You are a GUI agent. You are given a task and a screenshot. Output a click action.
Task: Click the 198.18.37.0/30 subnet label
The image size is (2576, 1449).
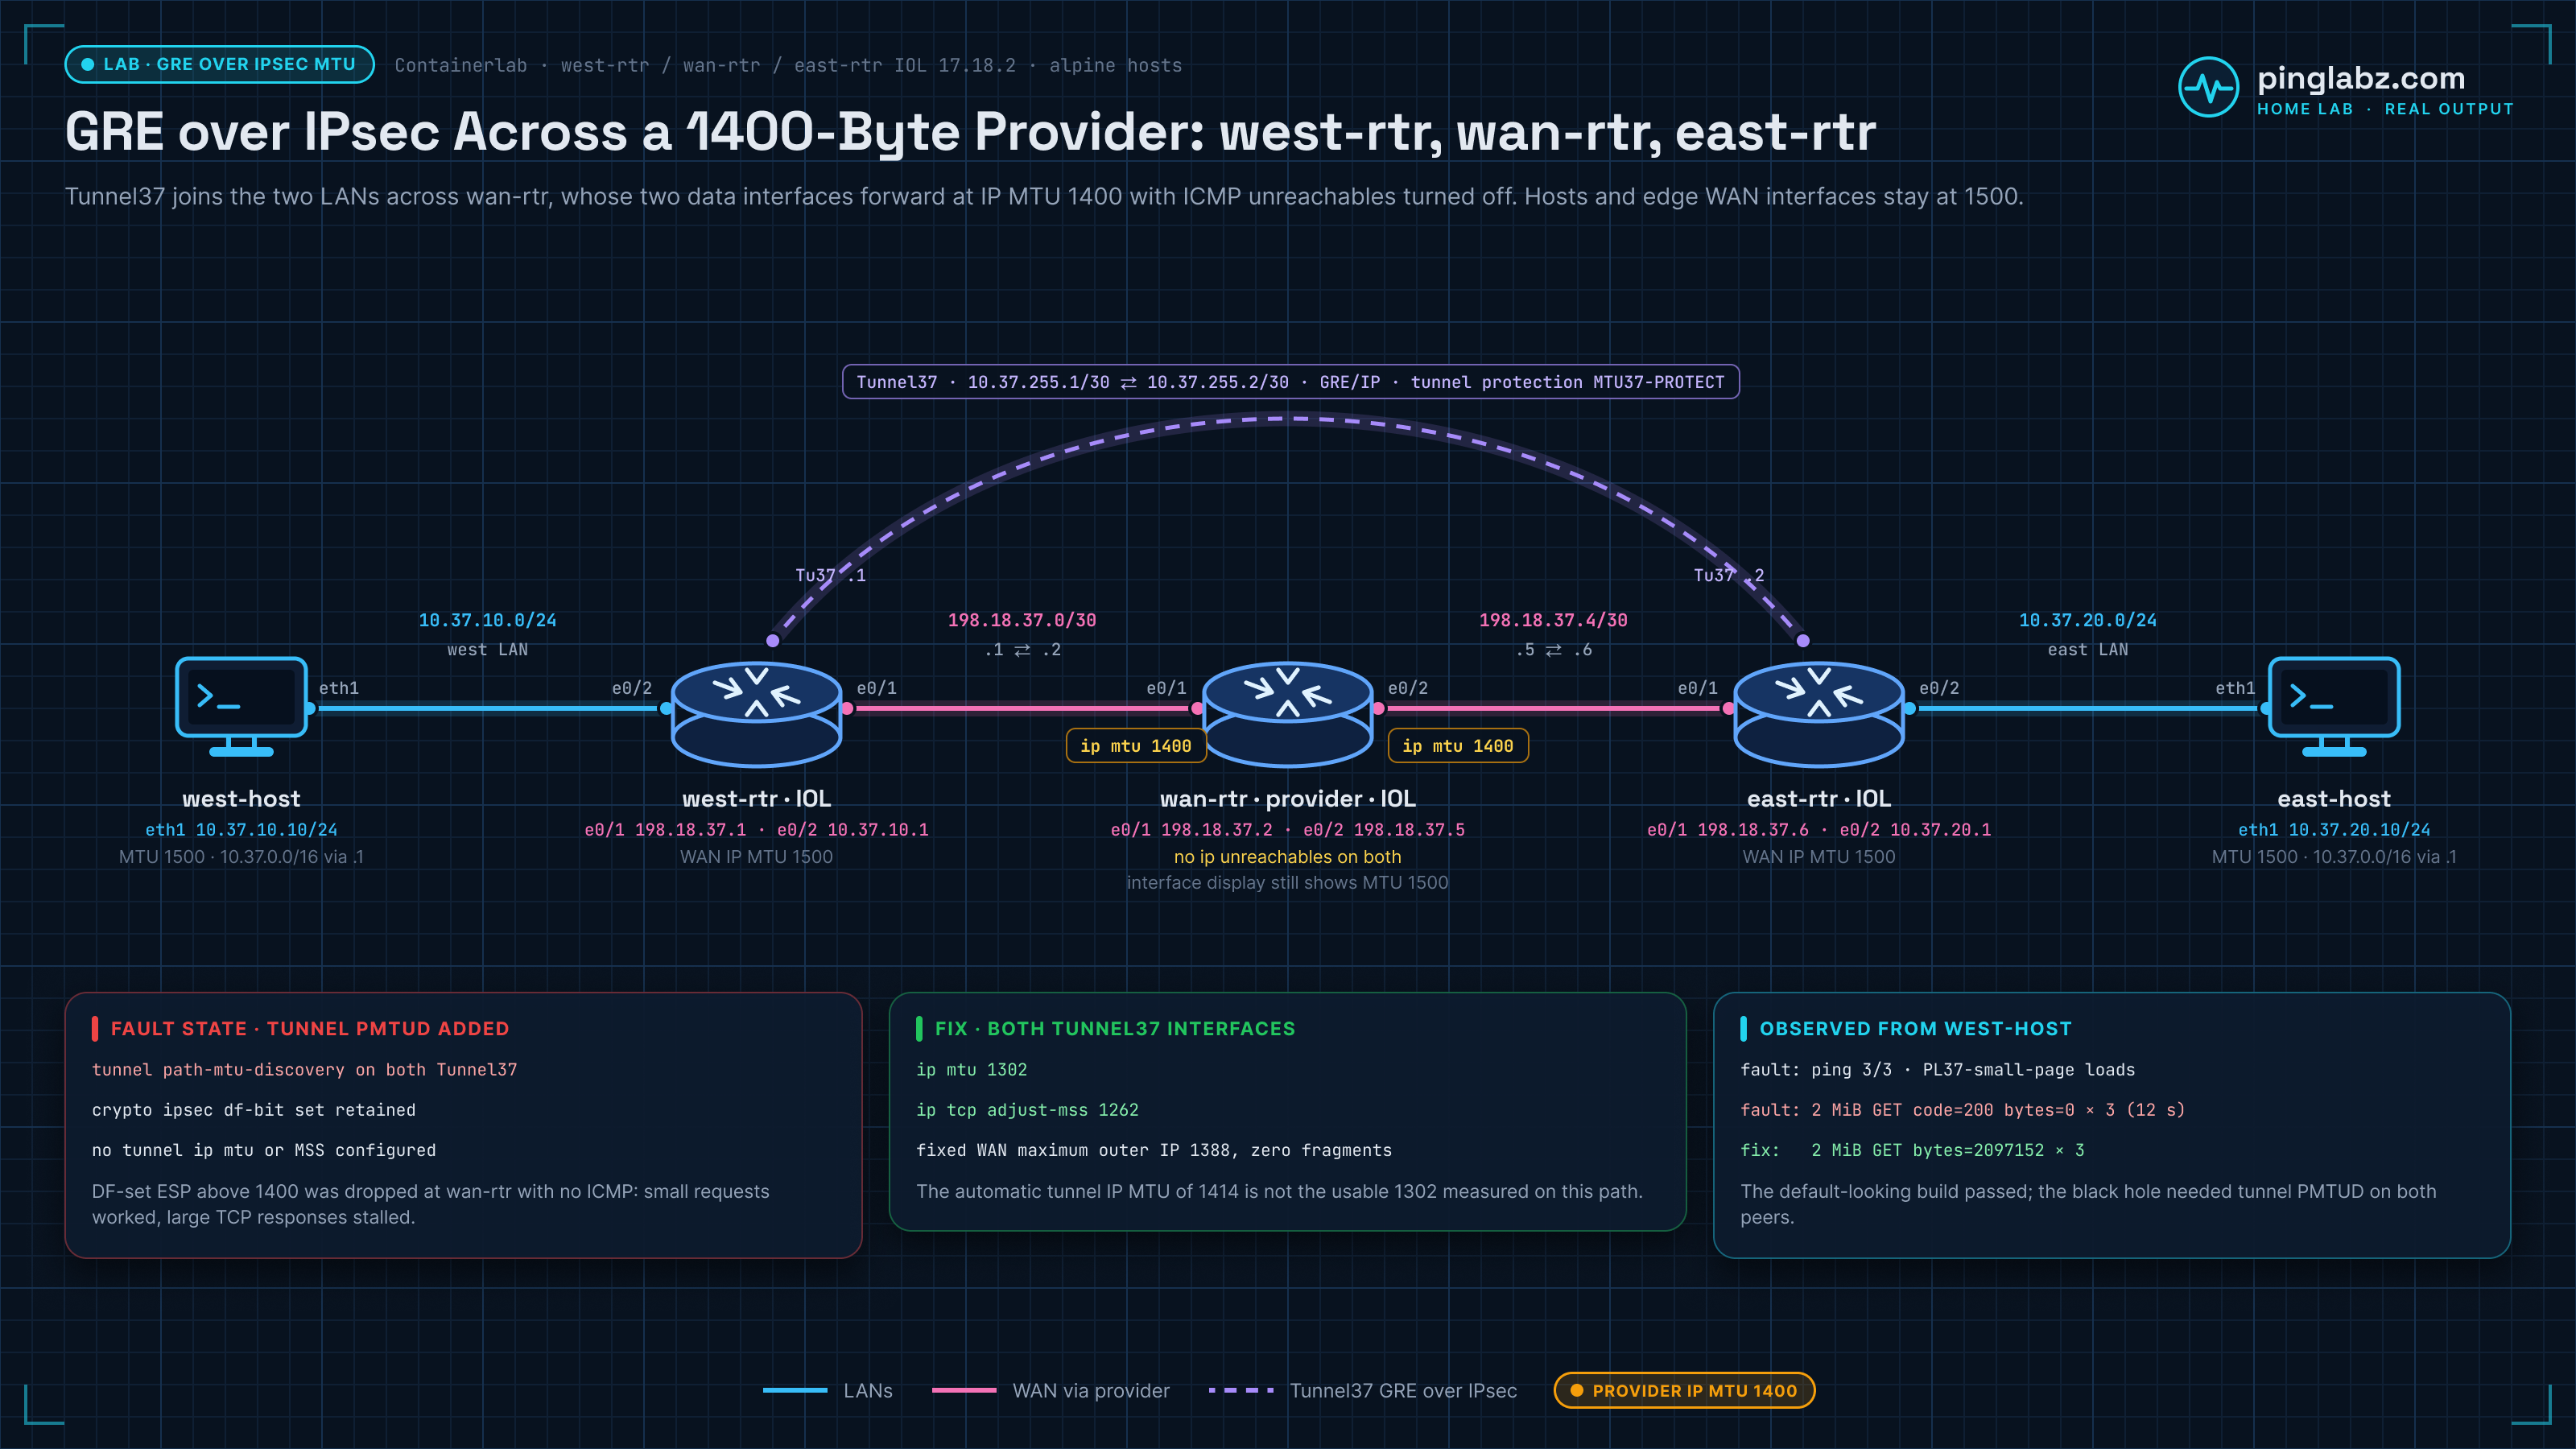1022,620
